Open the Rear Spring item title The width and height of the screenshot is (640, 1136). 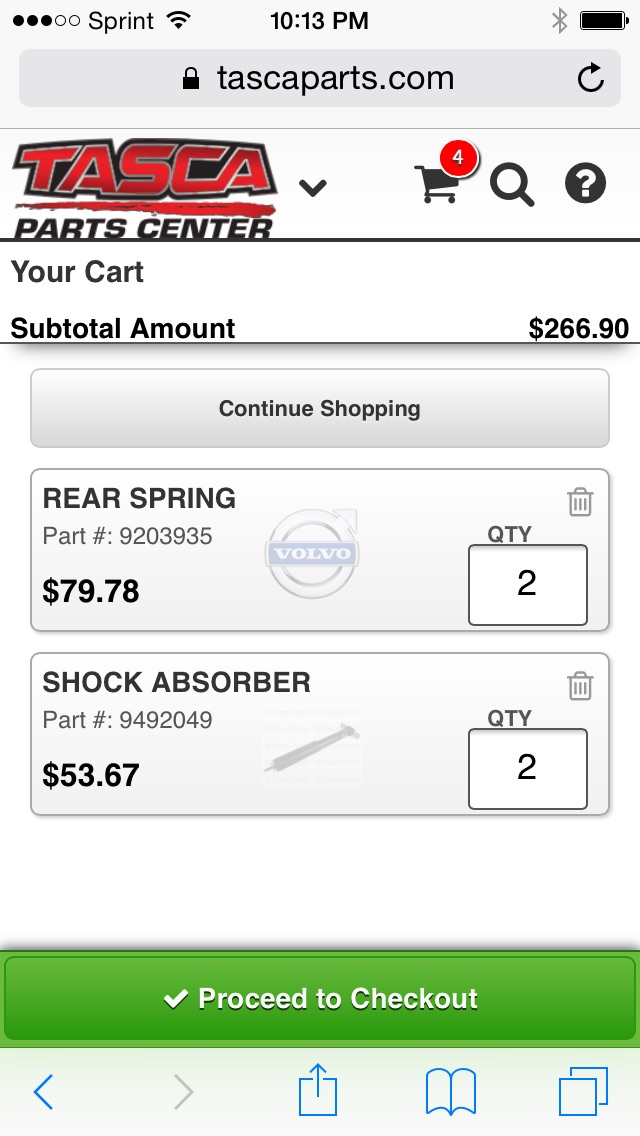point(139,498)
